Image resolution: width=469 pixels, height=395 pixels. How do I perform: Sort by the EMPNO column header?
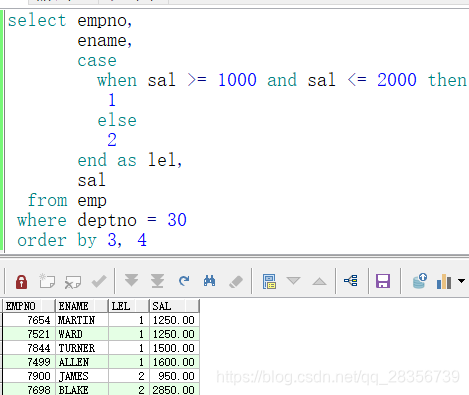[29, 306]
